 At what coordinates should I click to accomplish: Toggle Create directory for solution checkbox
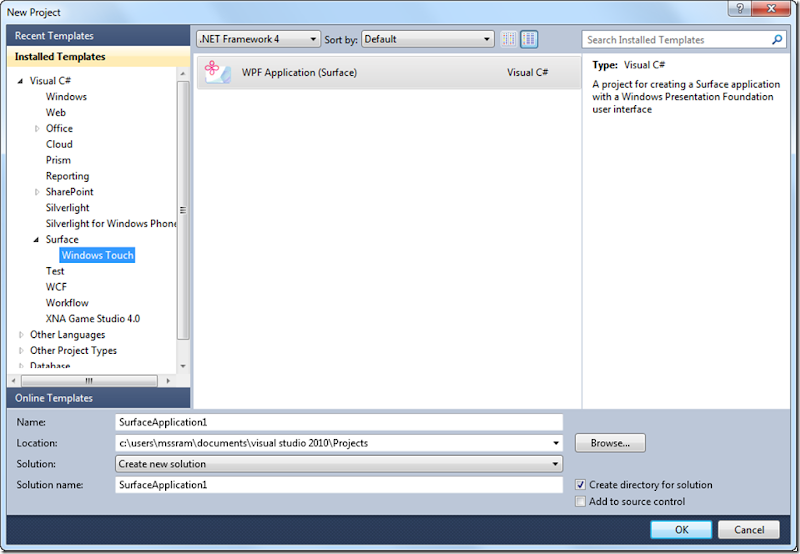tap(580, 485)
